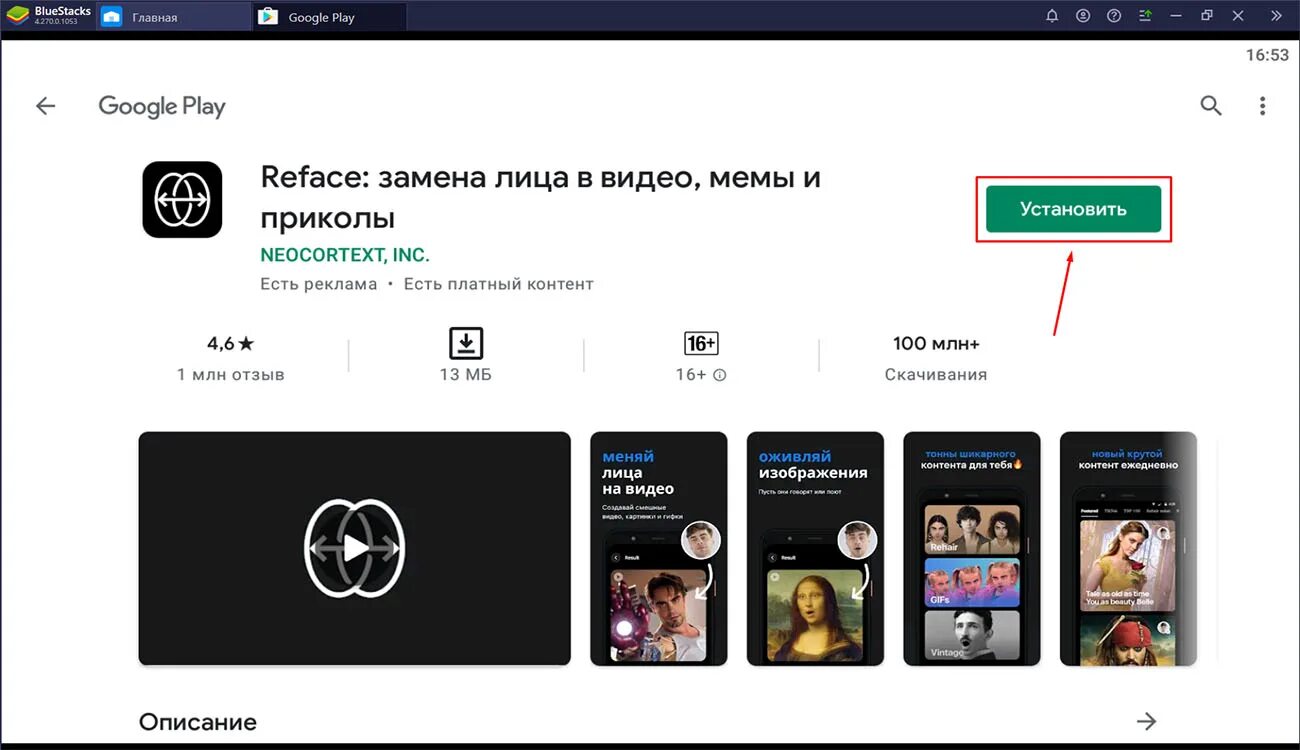
Task: Restore the BlueStacks window
Action: (1207, 16)
